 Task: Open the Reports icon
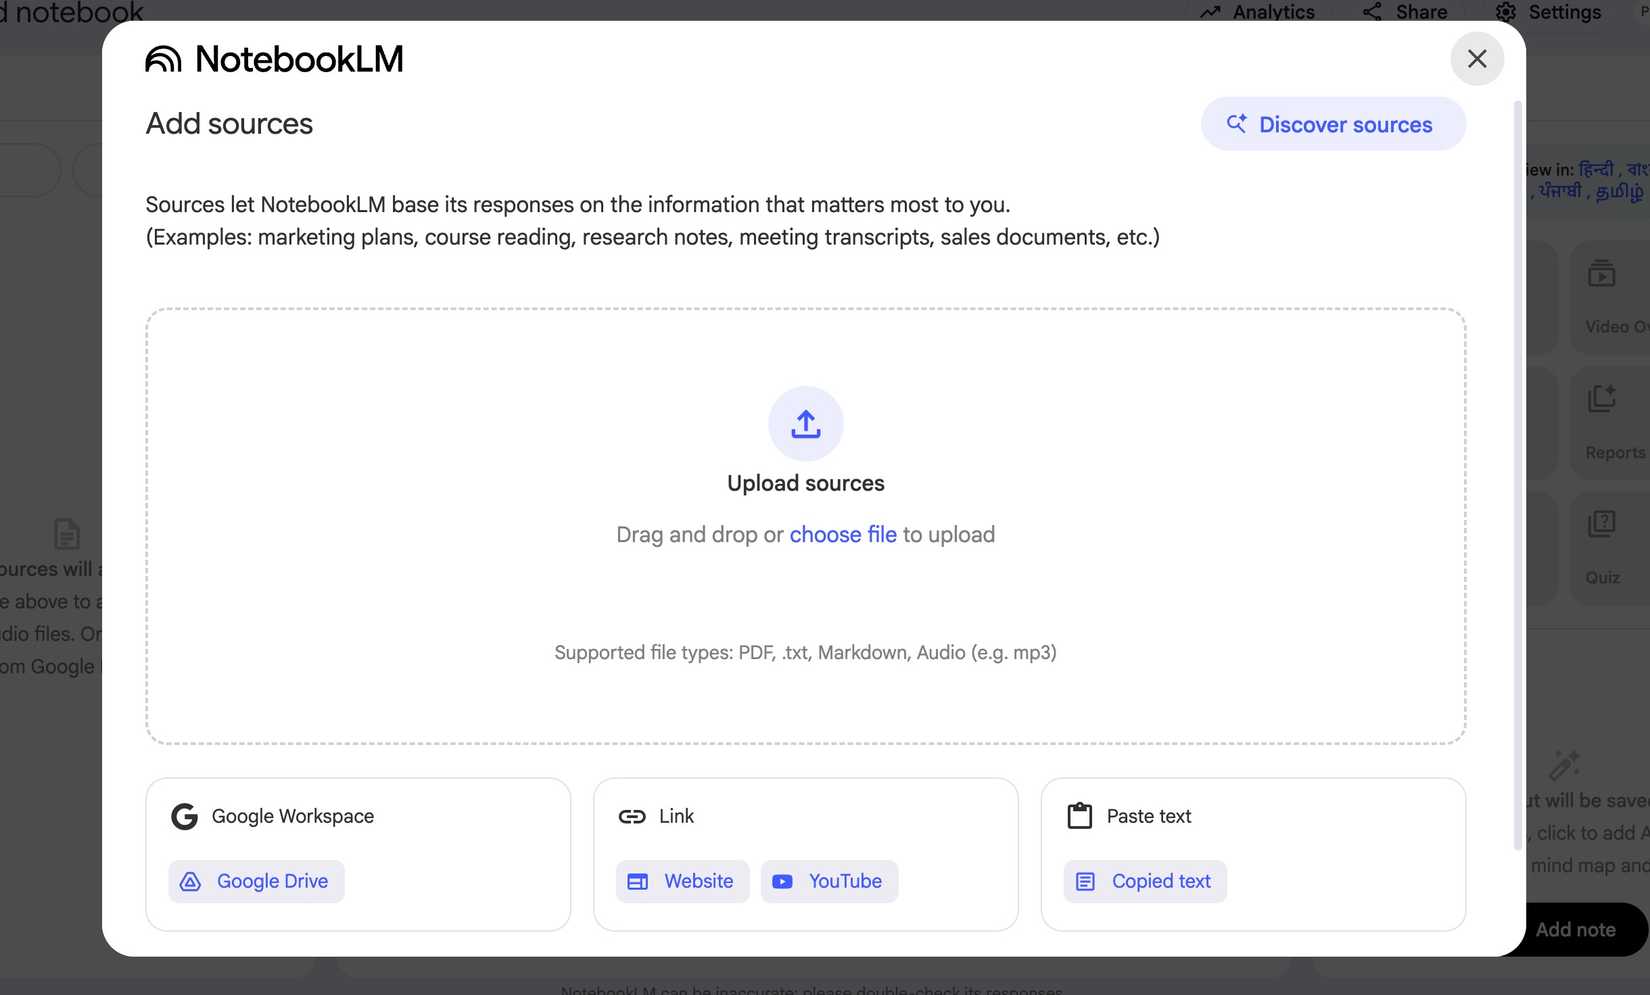coord(1602,398)
